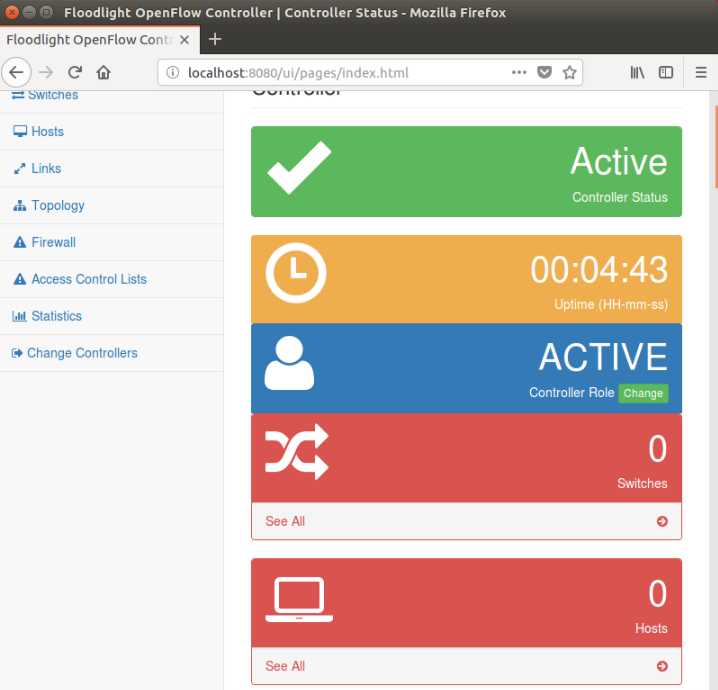The height and width of the screenshot is (690, 718).
Task: Open the site information icon in address bar
Action: tap(172, 72)
